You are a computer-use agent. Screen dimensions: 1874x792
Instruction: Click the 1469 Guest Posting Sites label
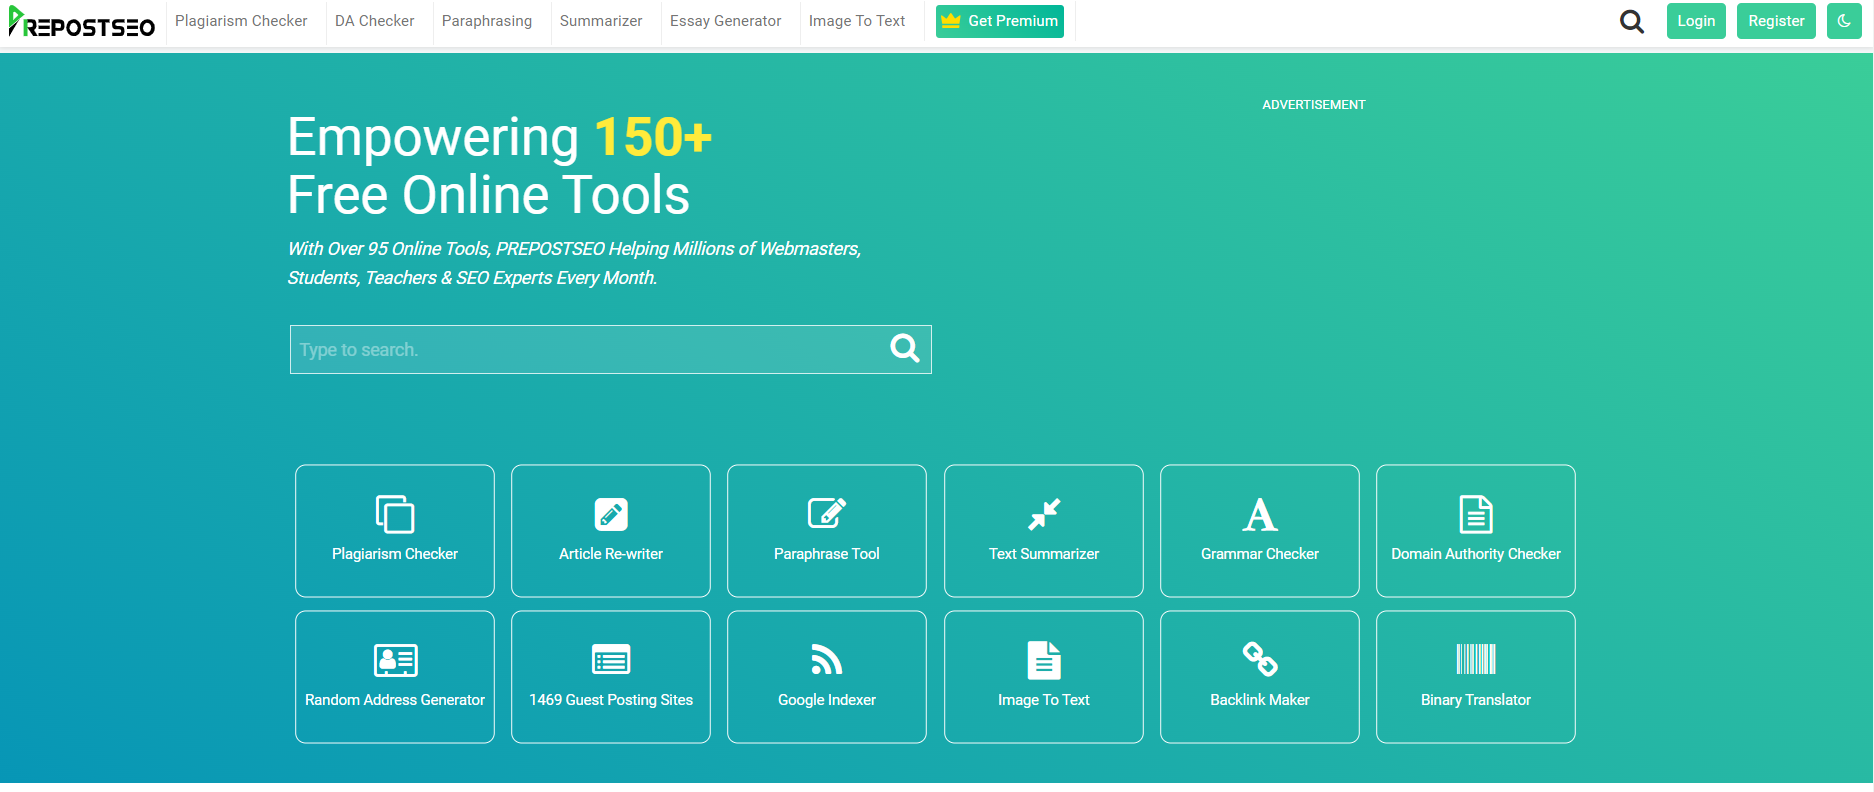coord(611,700)
